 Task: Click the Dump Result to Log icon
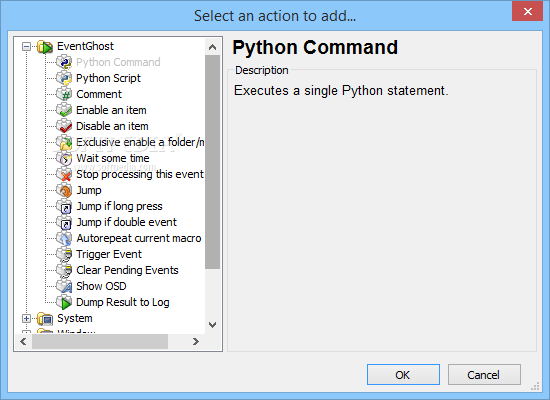[x=64, y=302]
